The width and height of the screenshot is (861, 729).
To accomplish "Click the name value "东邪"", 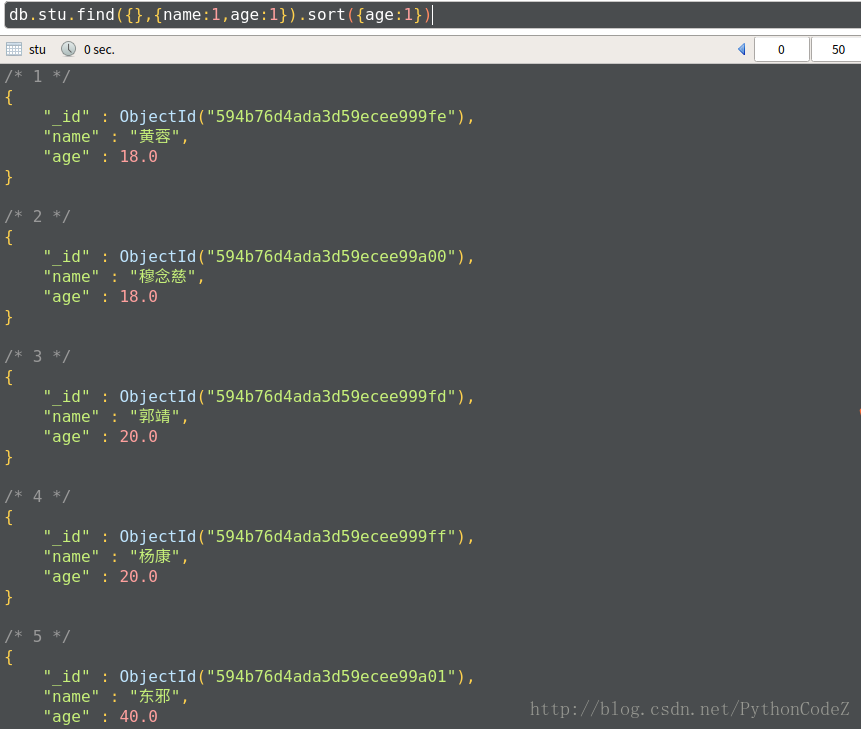I will [155, 697].
